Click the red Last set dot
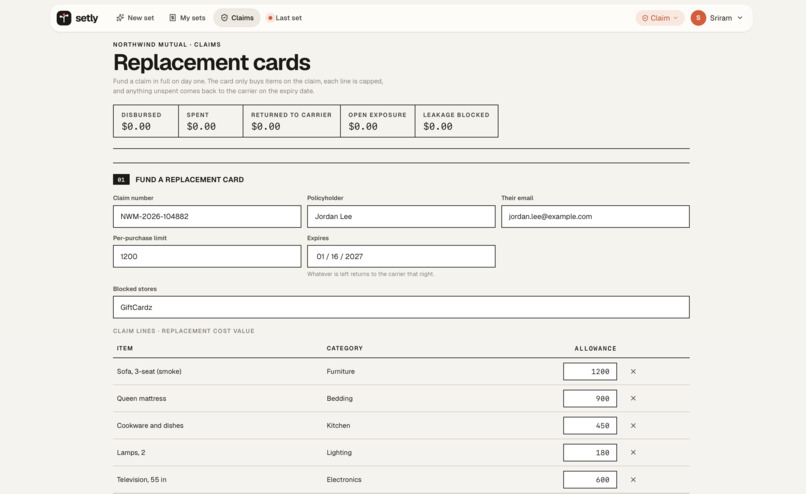 pyautogui.click(x=270, y=18)
